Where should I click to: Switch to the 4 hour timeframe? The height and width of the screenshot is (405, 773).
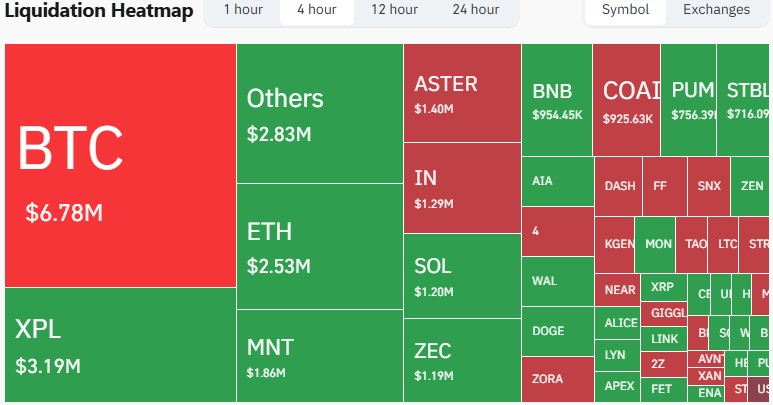[316, 10]
